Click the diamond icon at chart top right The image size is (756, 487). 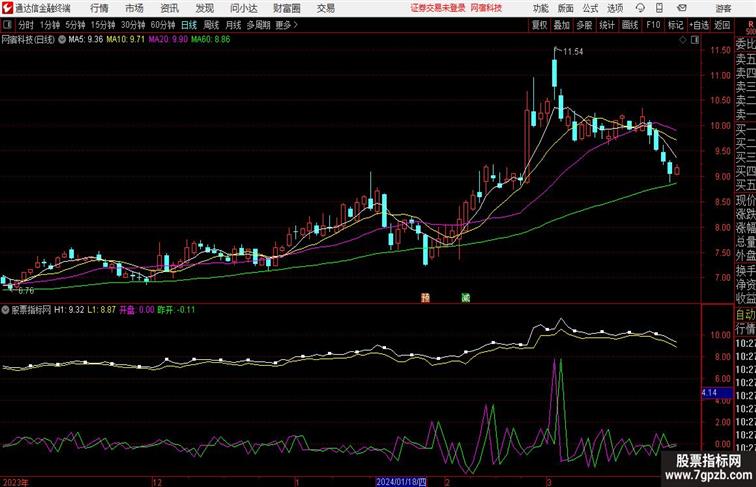pos(683,40)
